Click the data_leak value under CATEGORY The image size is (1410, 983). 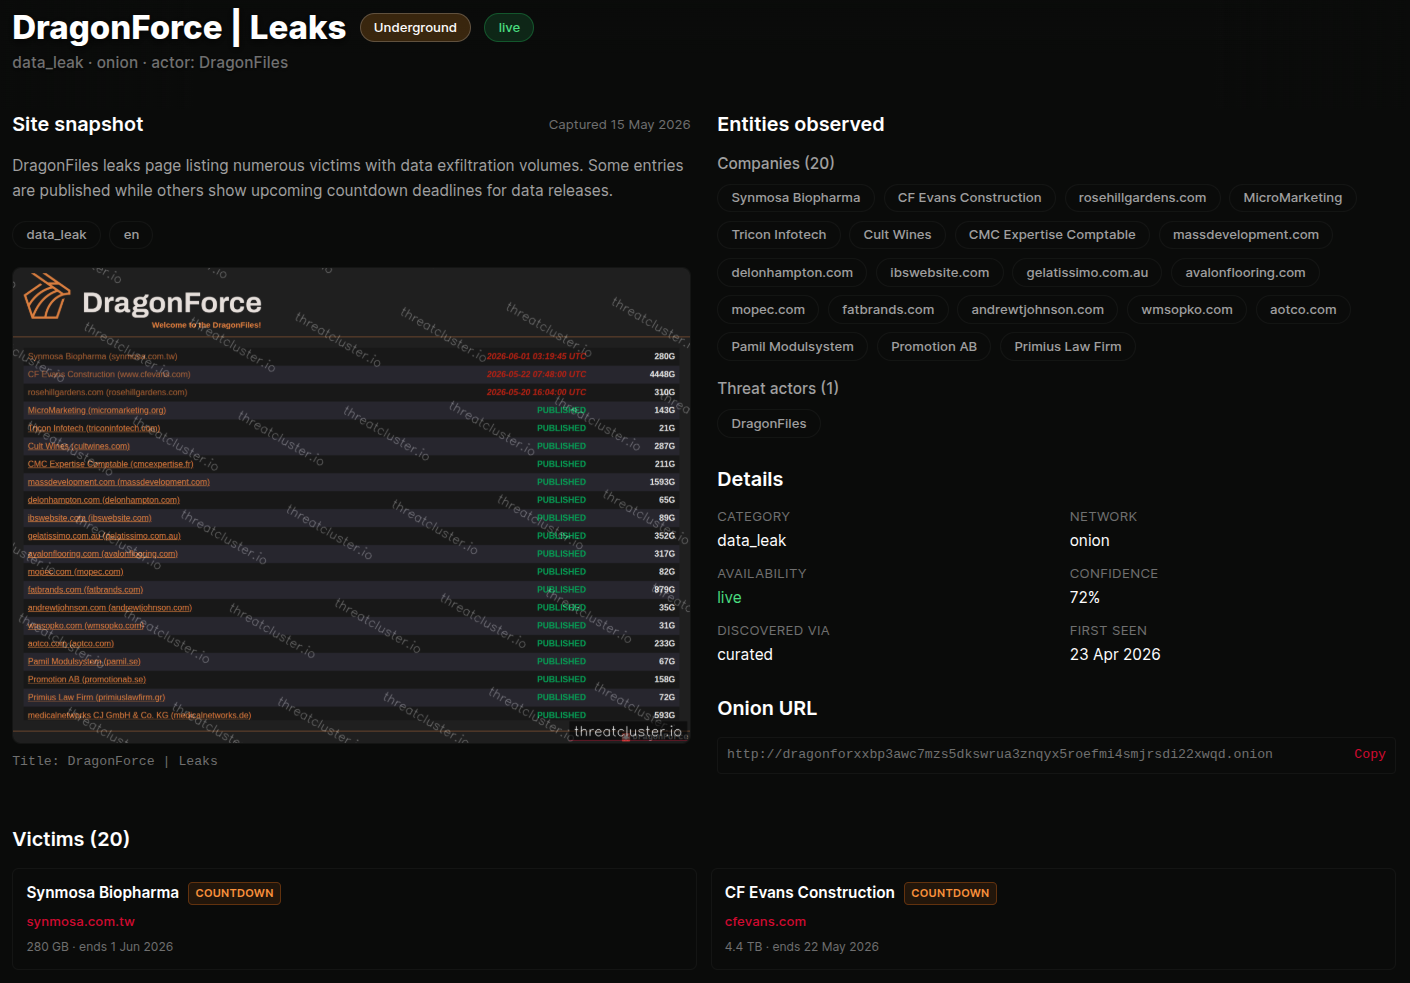[x=752, y=541]
